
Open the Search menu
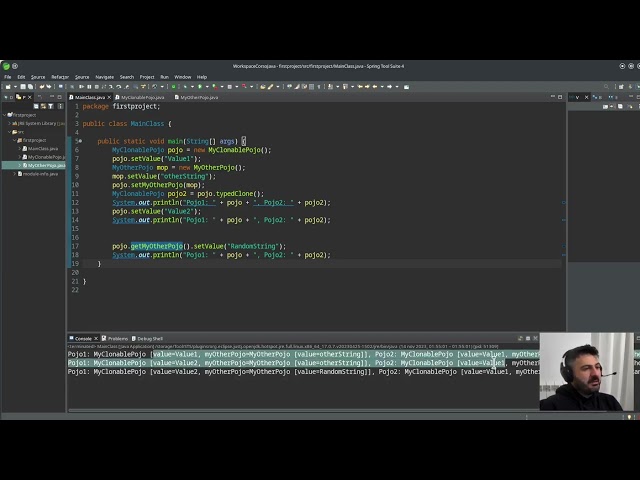[x=127, y=77]
